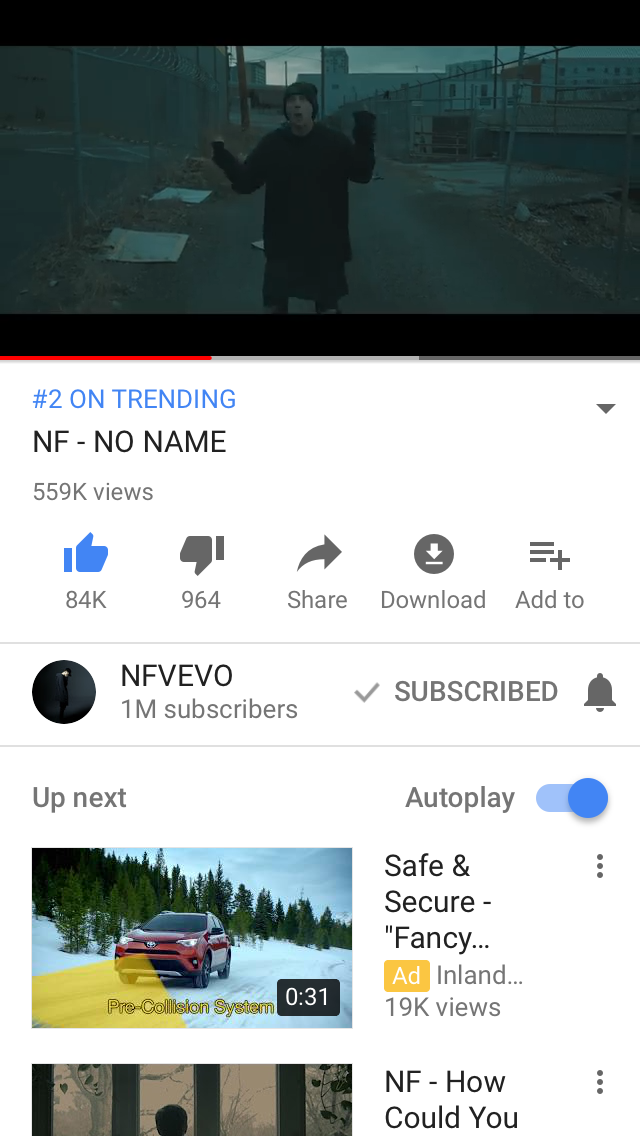
Task: Tap the playing NF video frame
Action: click(320, 180)
